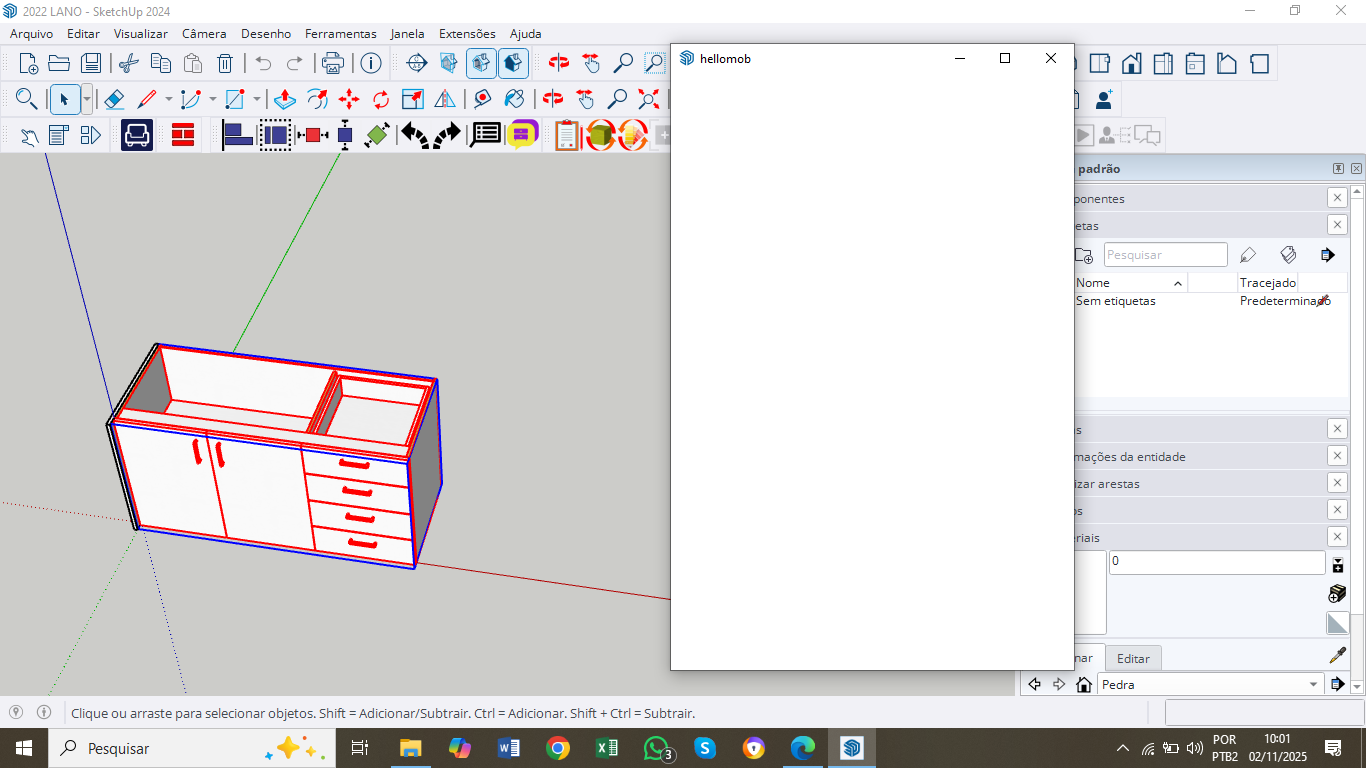Screen dimensions: 1366x768
Task: Open the Pedra material library dropdown
Action: point(1313,685)
